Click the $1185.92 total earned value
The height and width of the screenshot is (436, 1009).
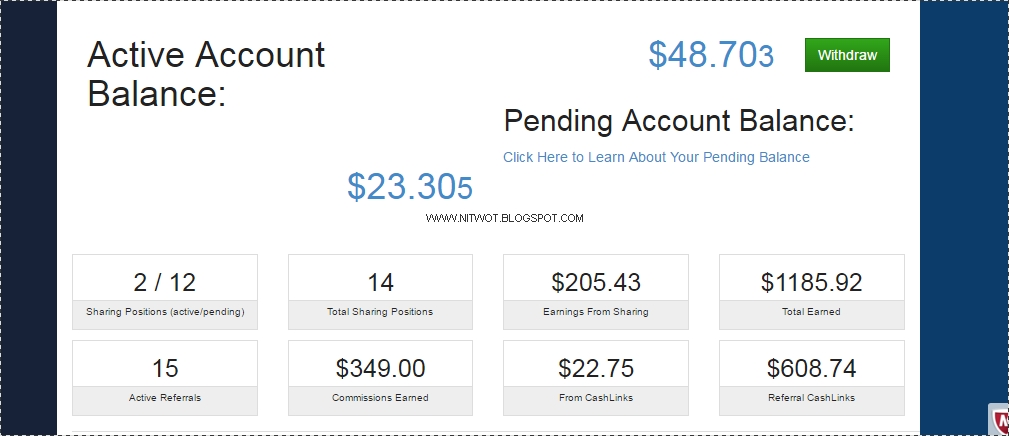tap(811, 282)
